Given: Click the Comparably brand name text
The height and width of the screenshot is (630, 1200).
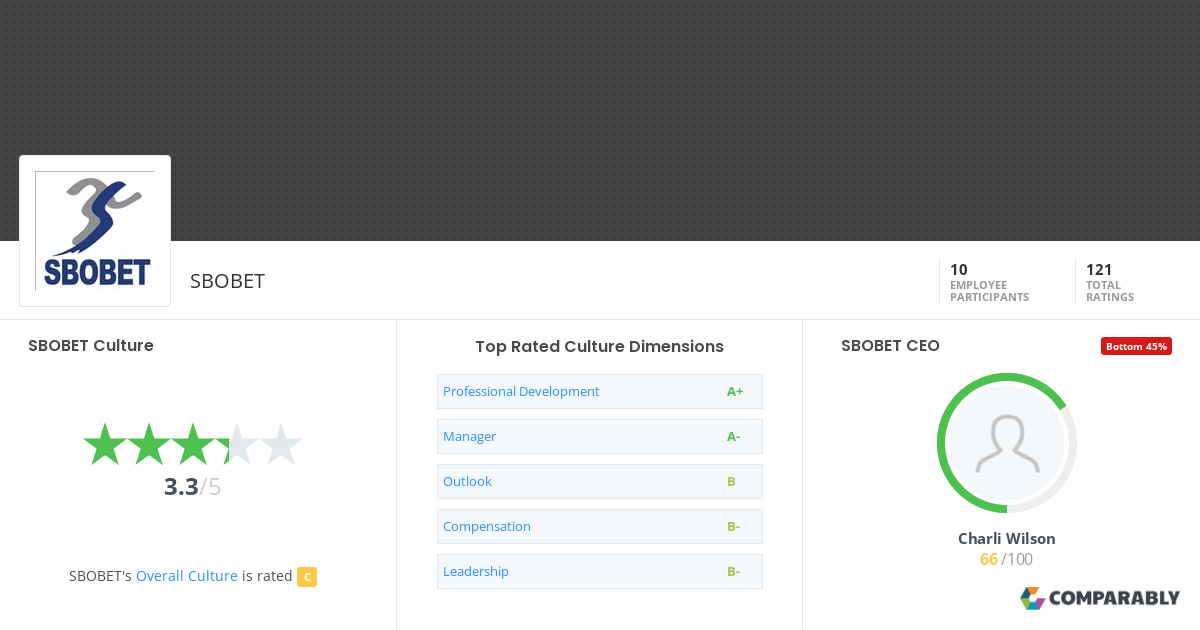Looking at the screenshot, I should pyautogui.click(x=1115, y=598).
